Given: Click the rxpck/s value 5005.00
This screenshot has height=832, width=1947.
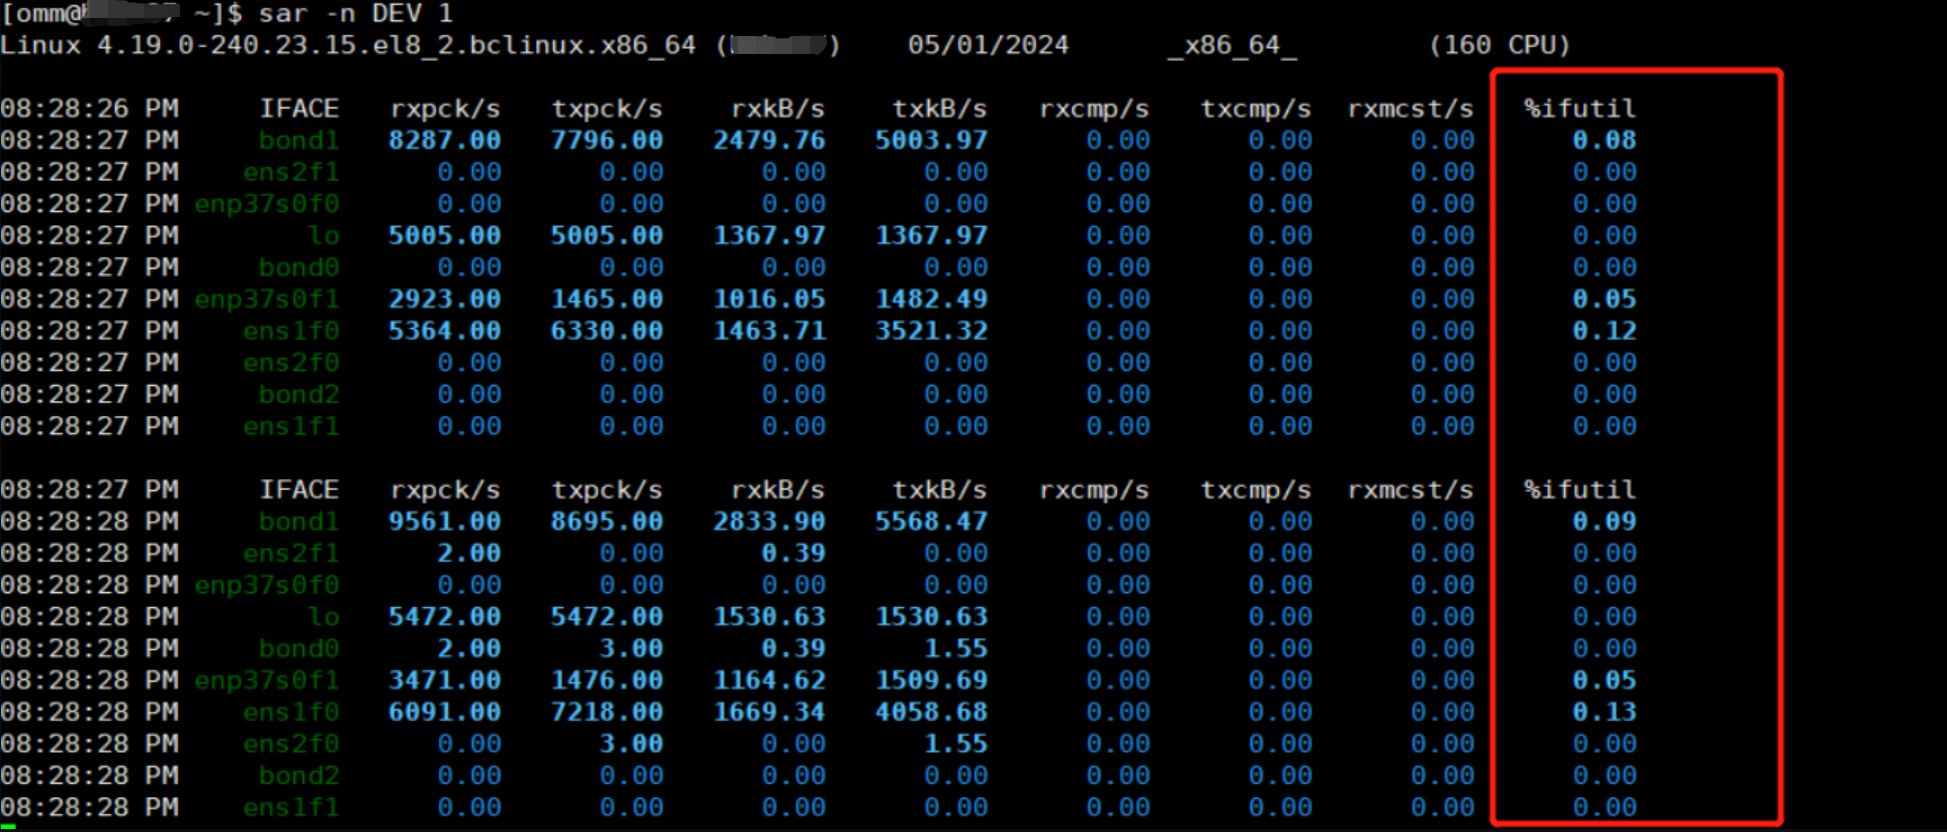Looking at the screenshot, I should (445, 236).
